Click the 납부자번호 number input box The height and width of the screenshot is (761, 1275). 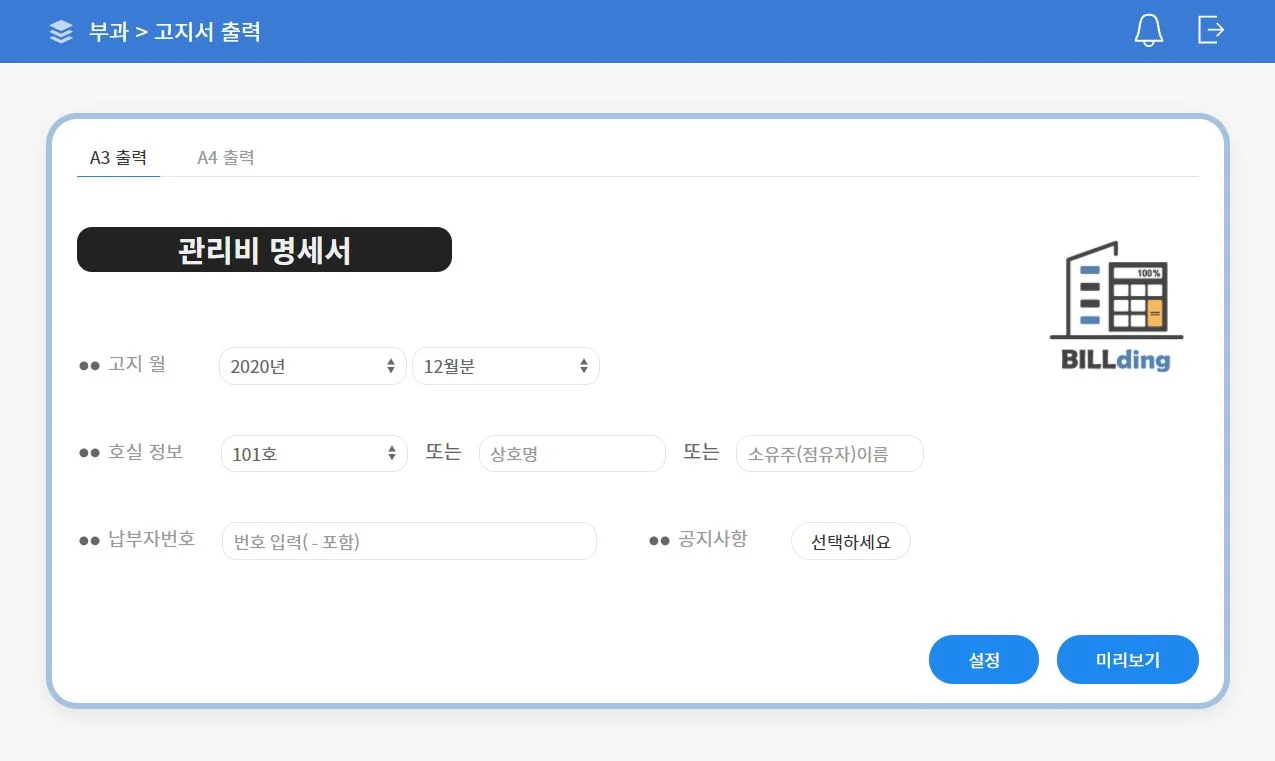[409, 541]
